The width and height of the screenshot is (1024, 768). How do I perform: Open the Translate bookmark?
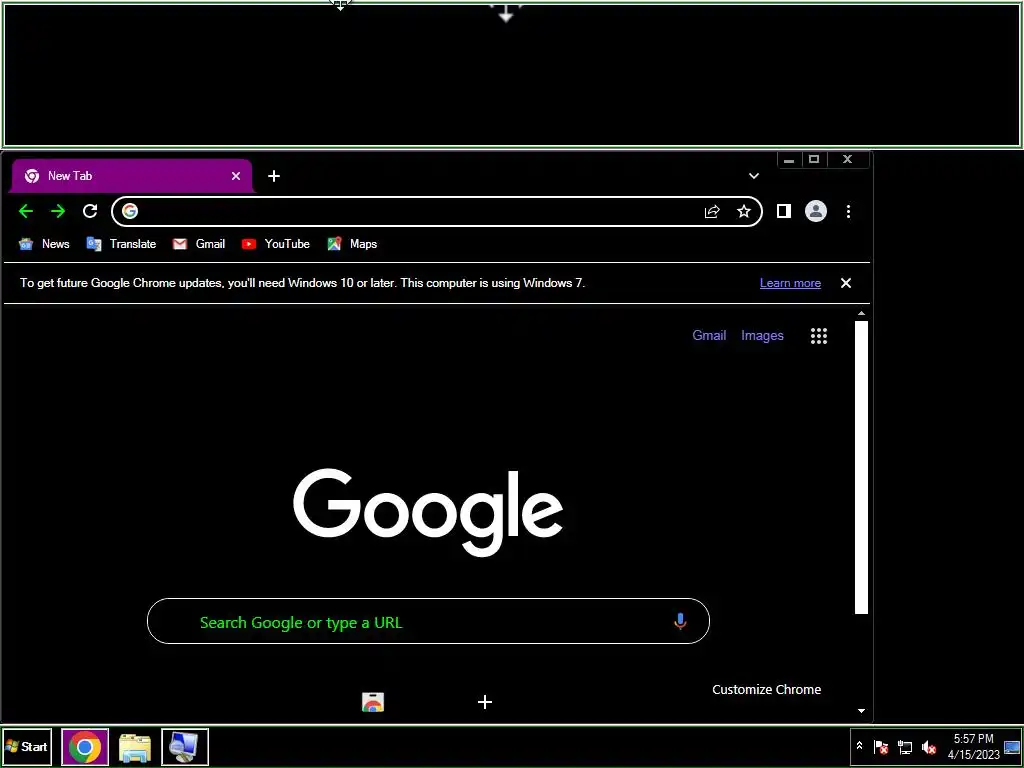click(x=121, y=244)
